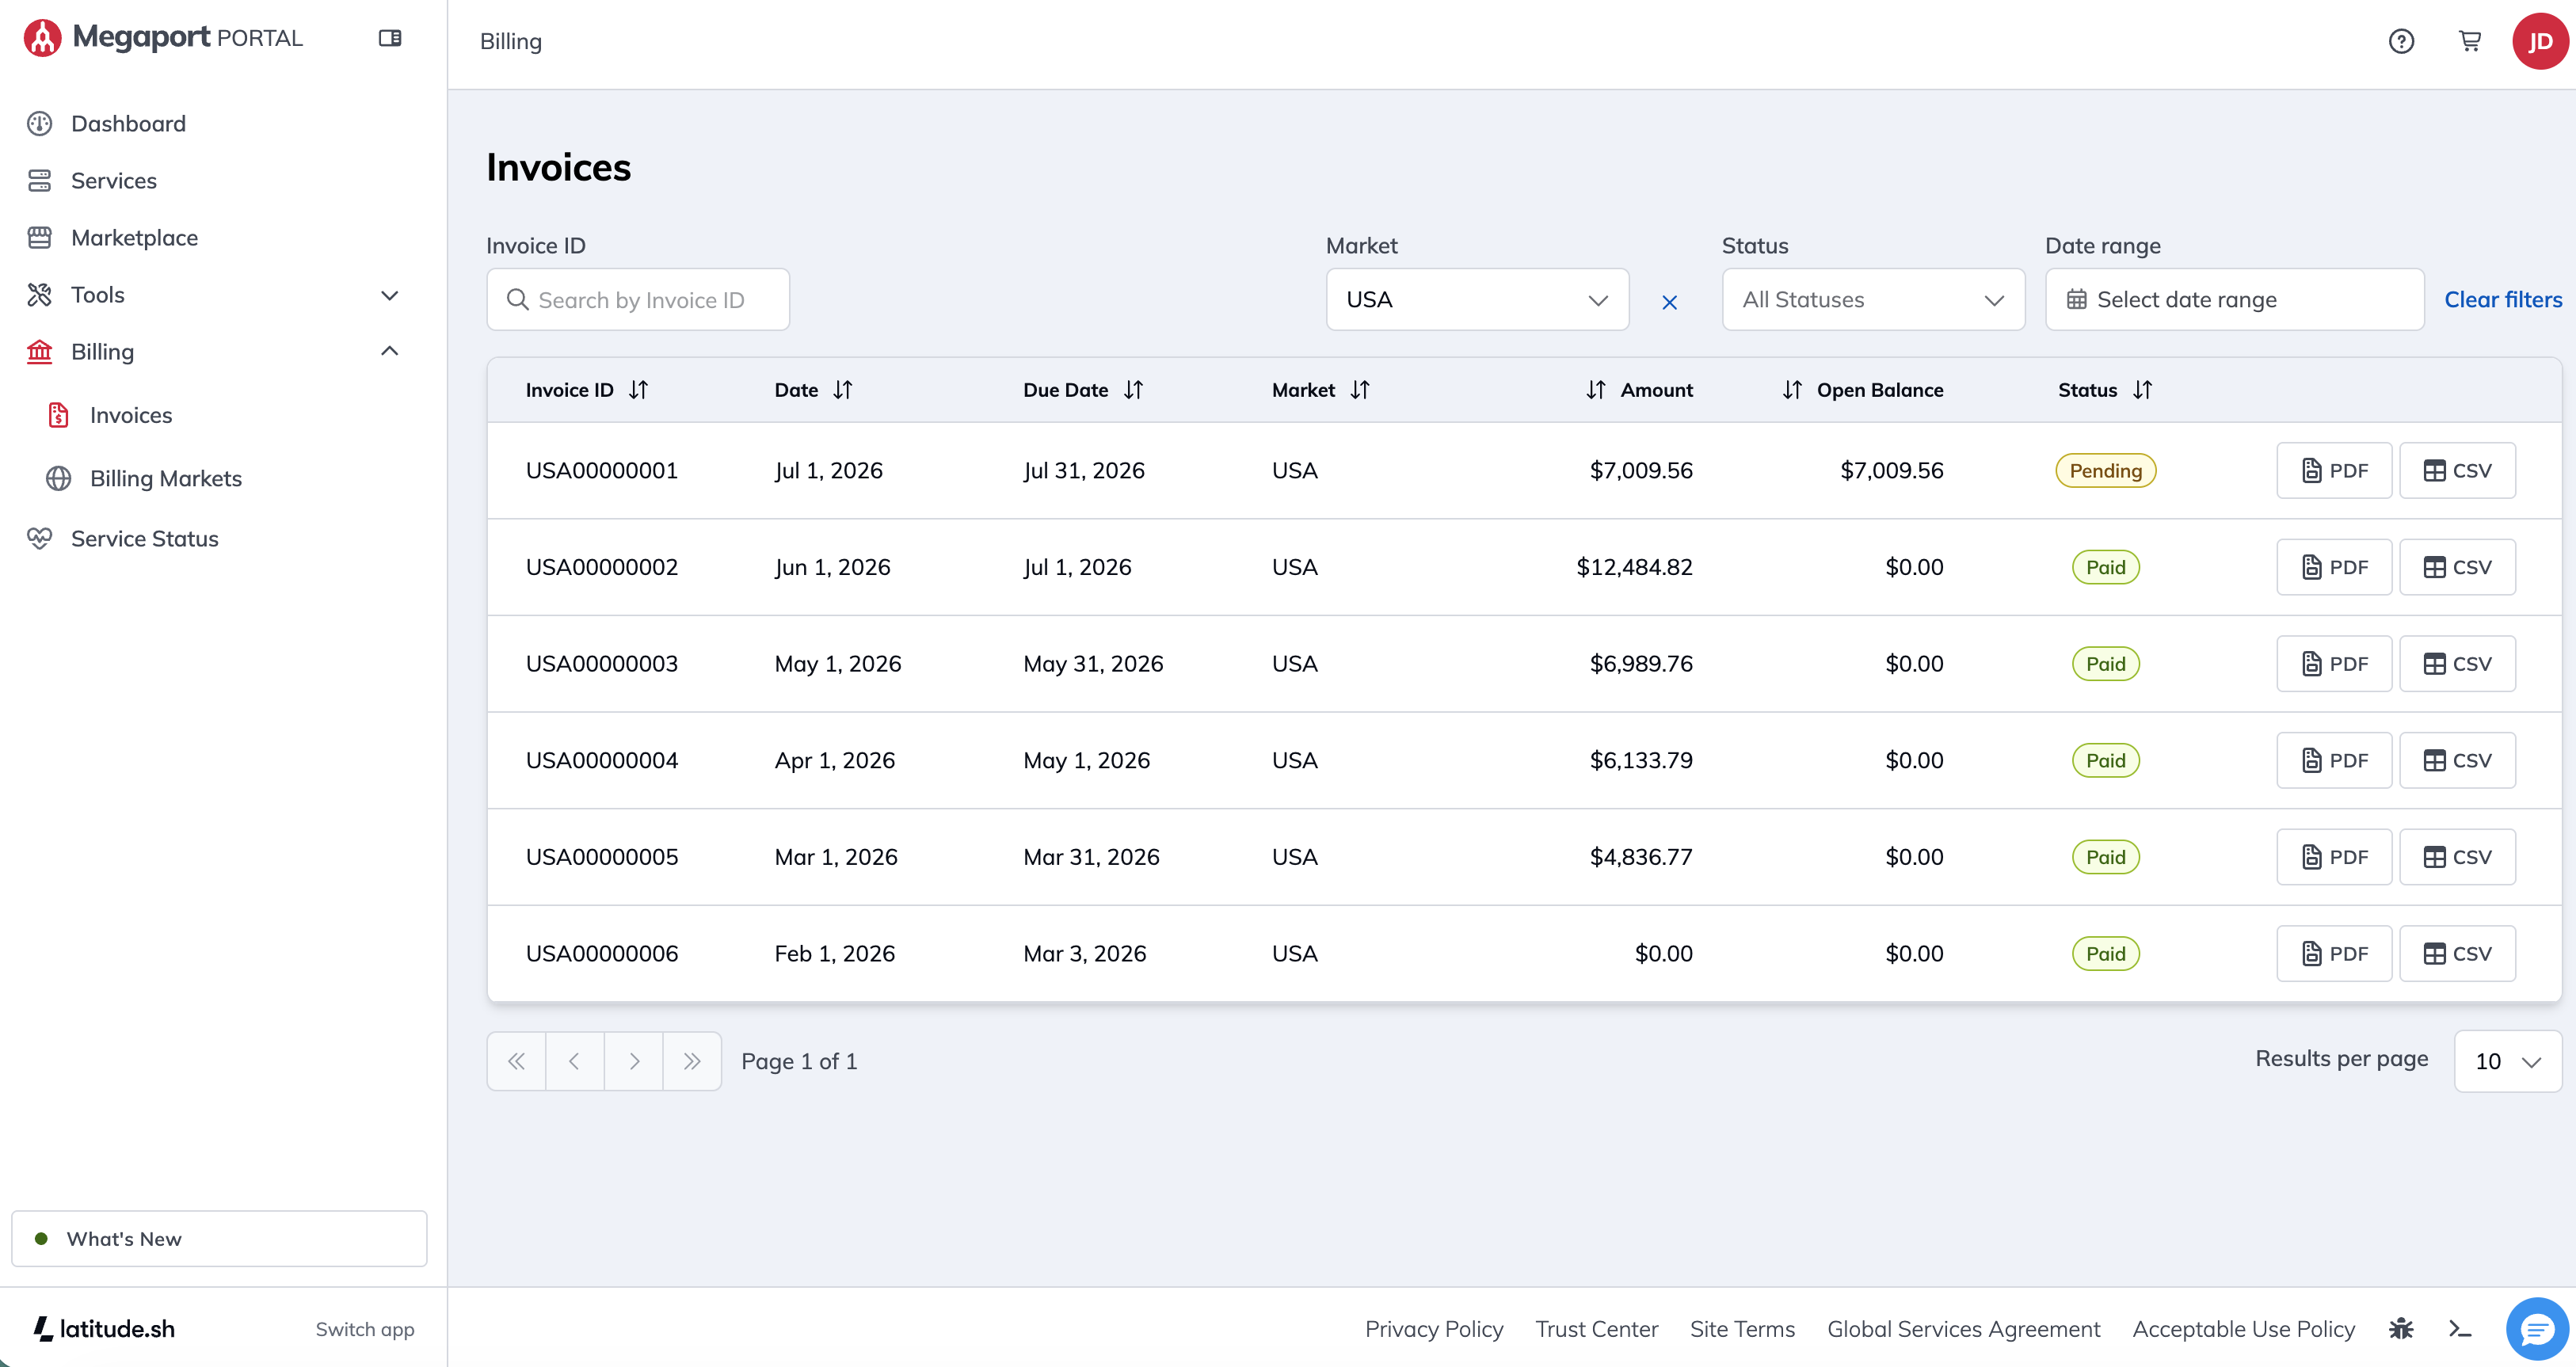Sort table by Amount column
2576x1367 pixels.
[x=1596, y=390]
